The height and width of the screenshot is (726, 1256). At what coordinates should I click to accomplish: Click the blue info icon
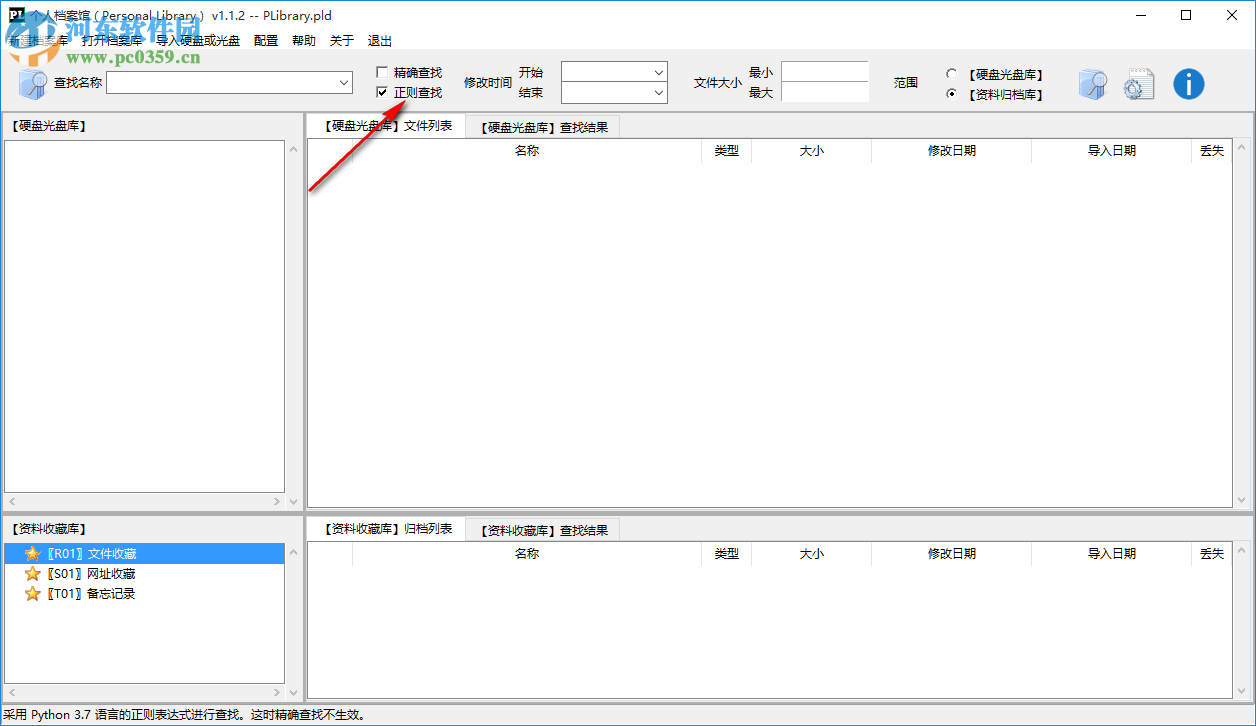click(1188, 84)
